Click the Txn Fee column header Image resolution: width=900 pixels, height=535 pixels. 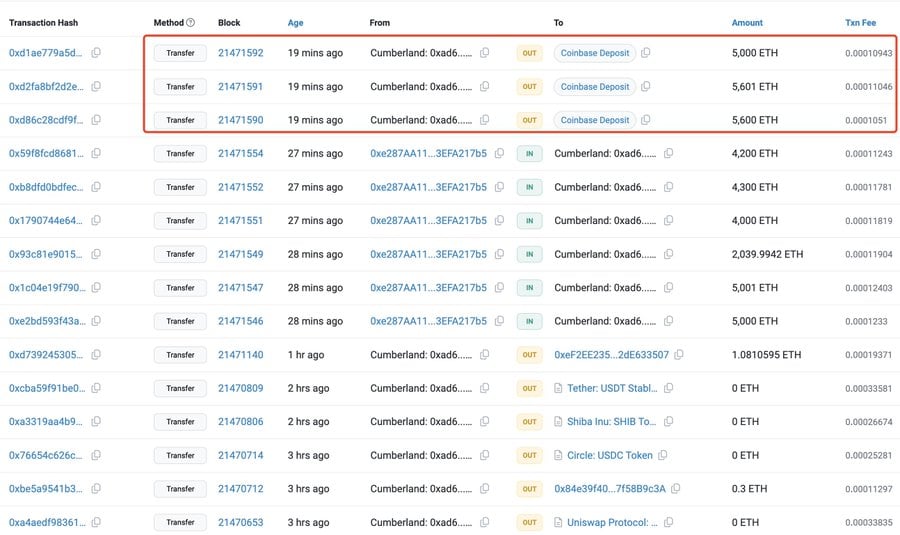pyautogui.click(x=860, y=22)
